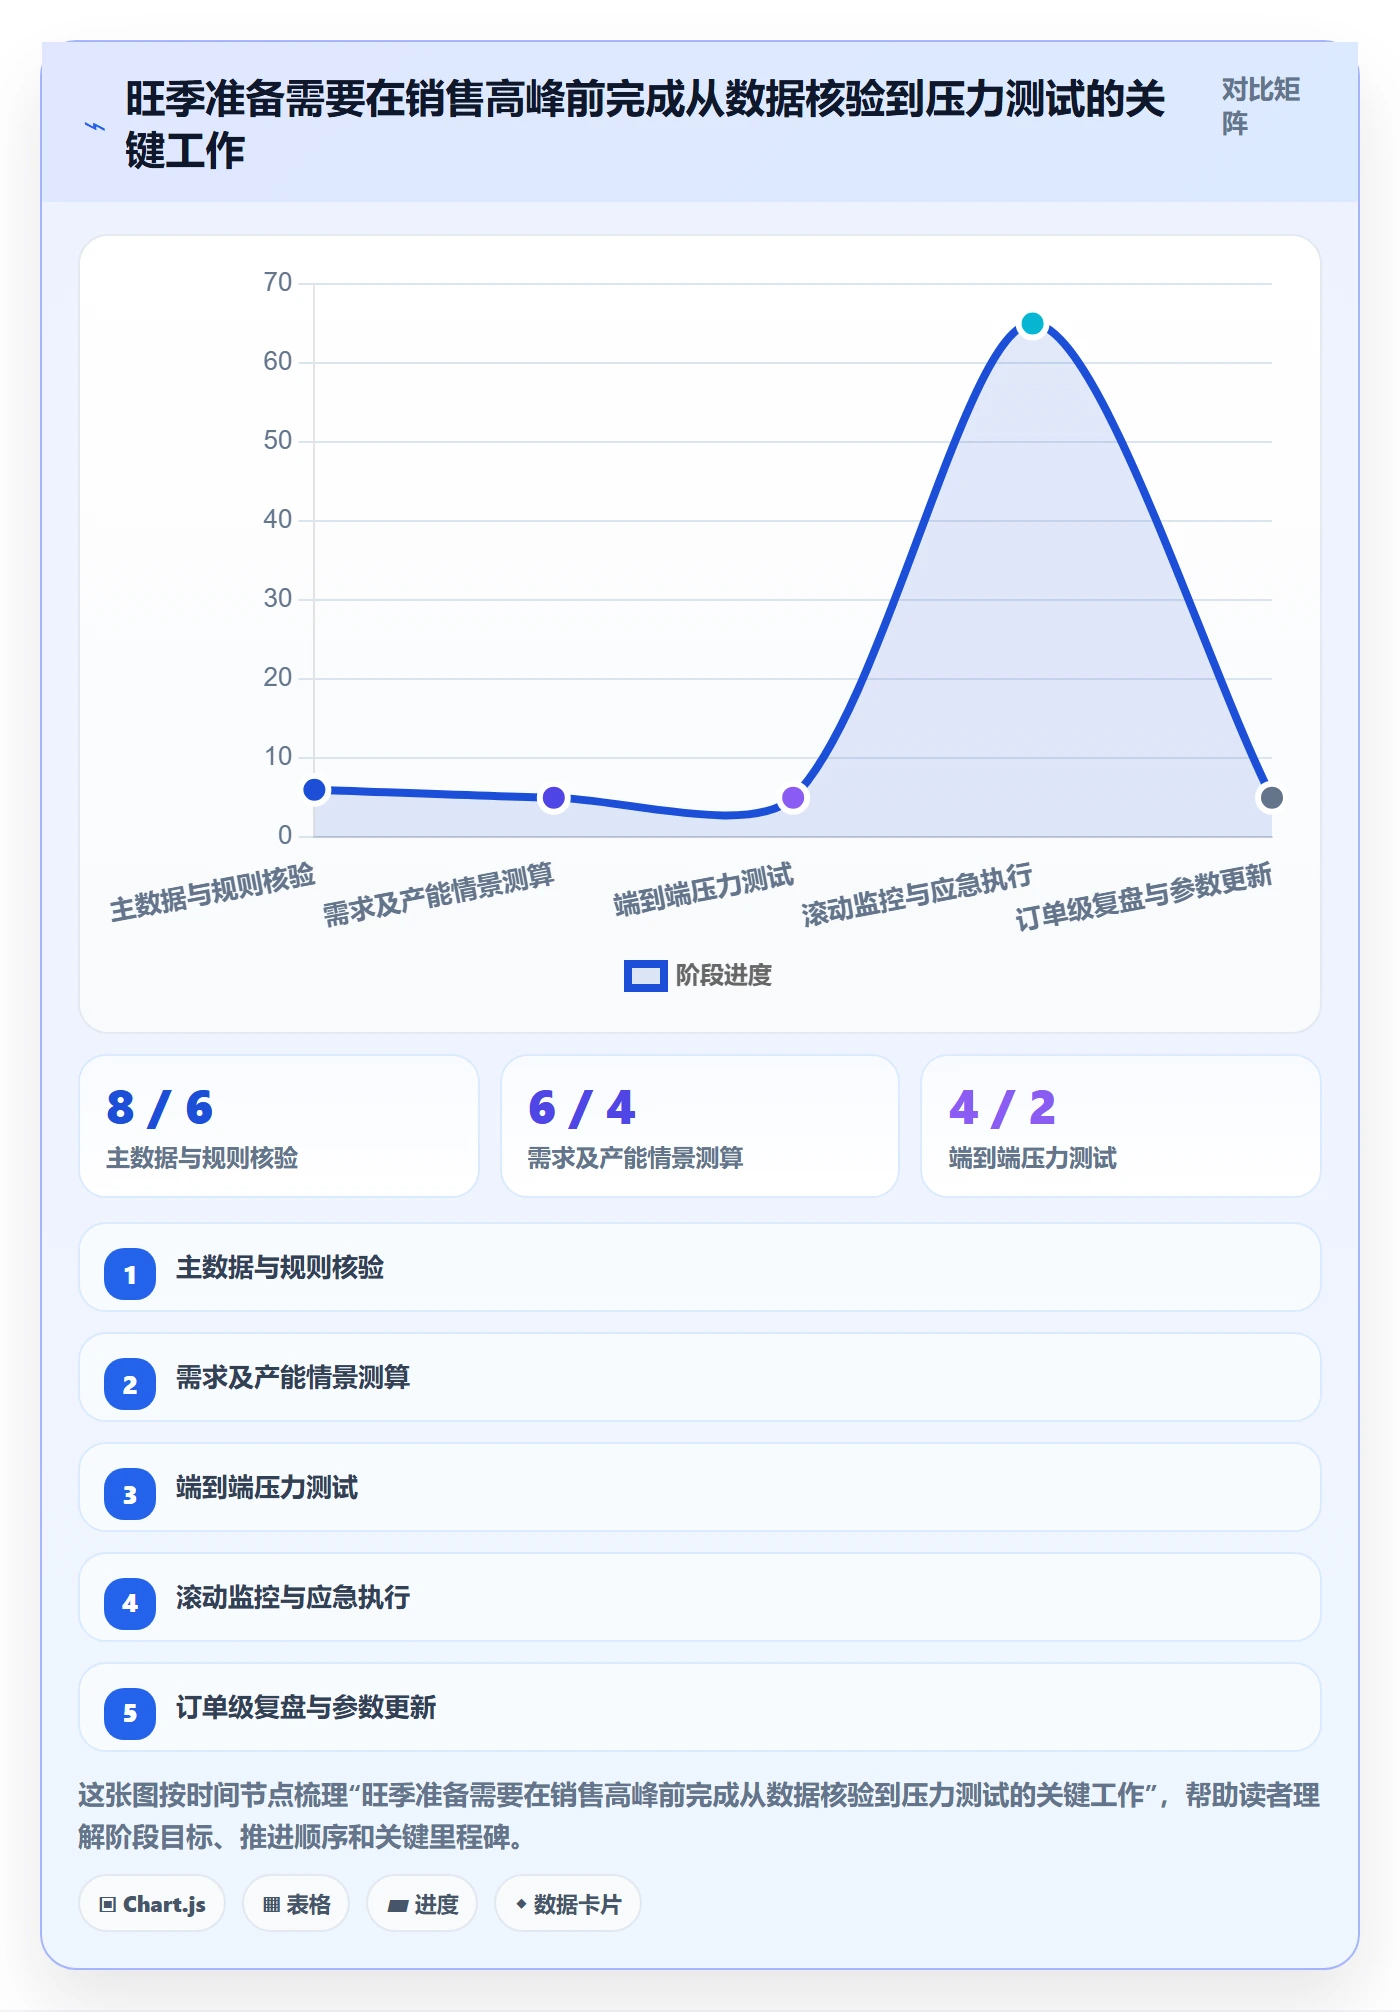Click the chart point for 主数据与规则核验
The height and width of the screenshot is (2012, 1400).
[314, 790]
